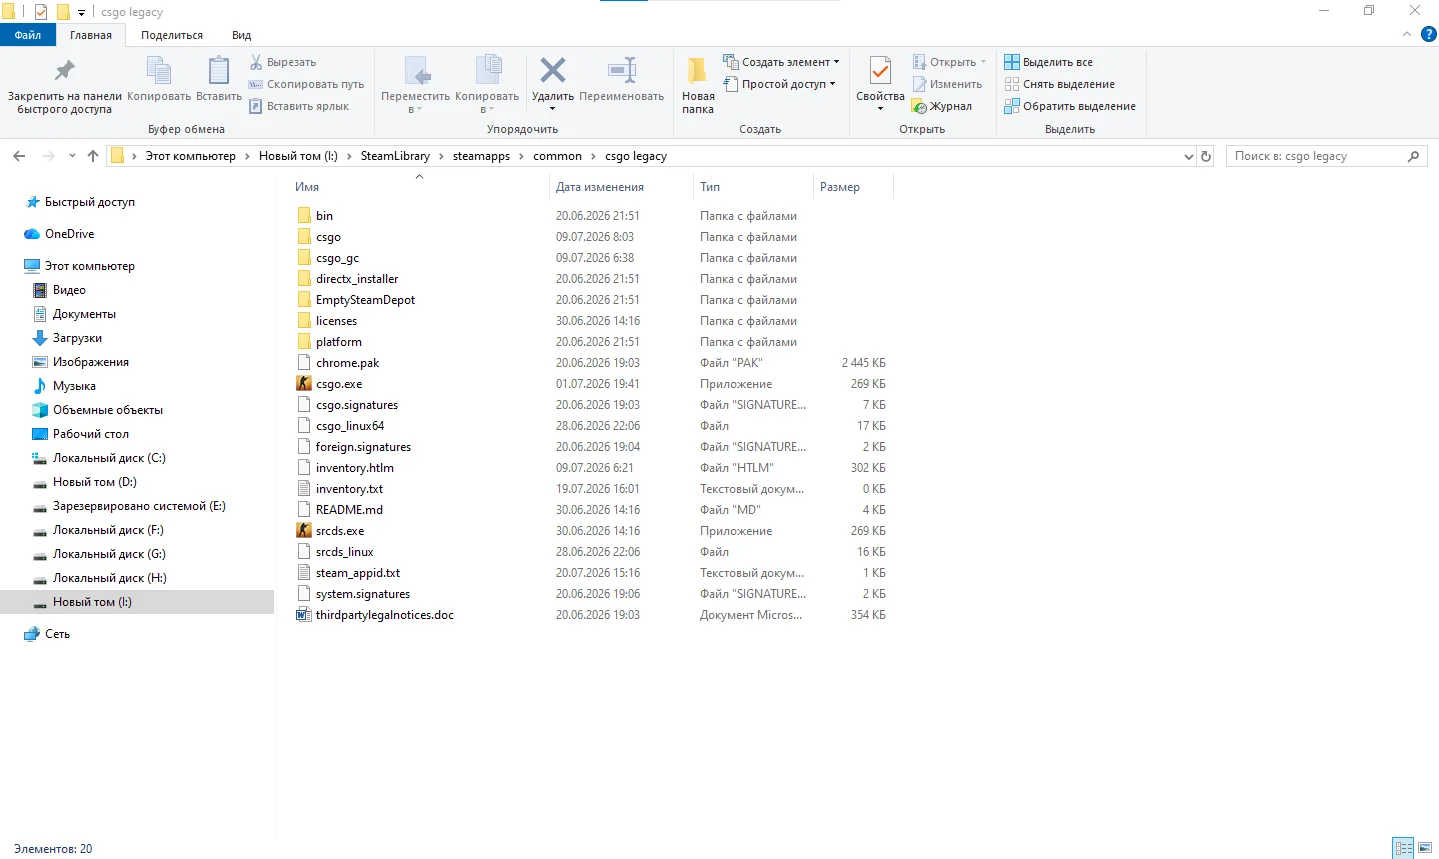1439x859 pixels.
Task: Select all items with Выделить все
Action: point(1049,62)
